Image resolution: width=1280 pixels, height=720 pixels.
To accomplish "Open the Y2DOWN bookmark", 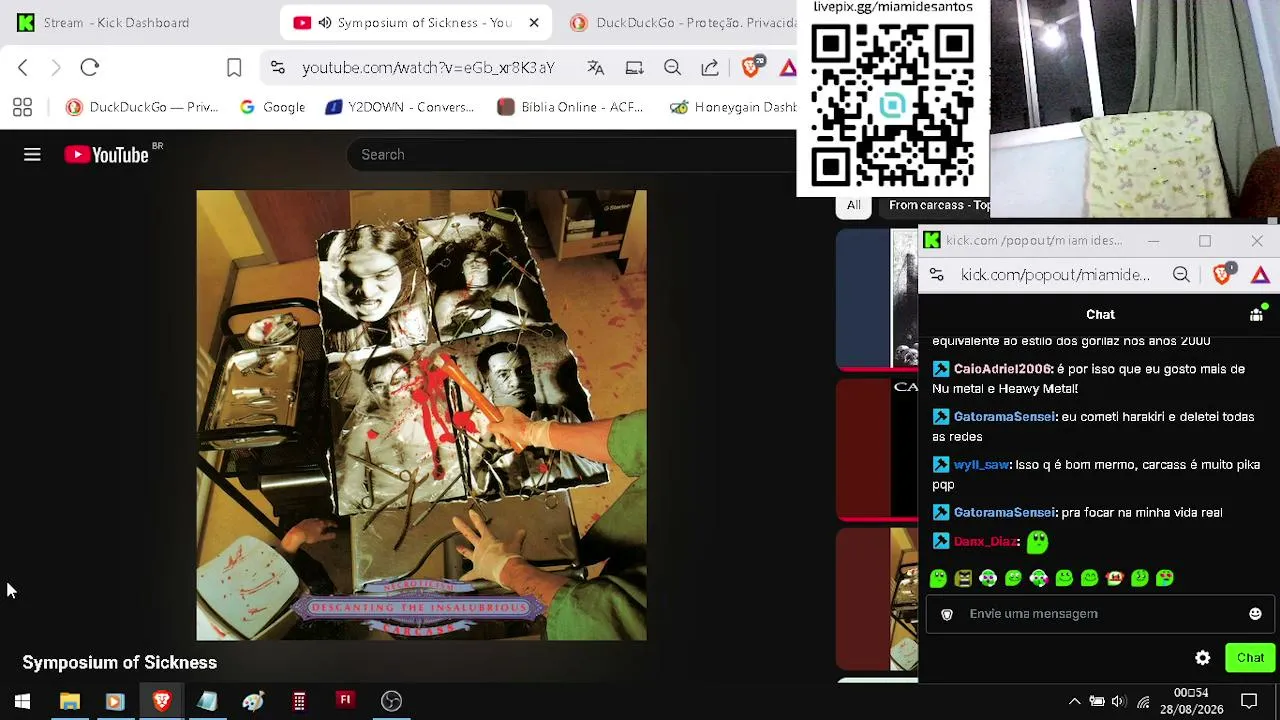I will 400,107.
